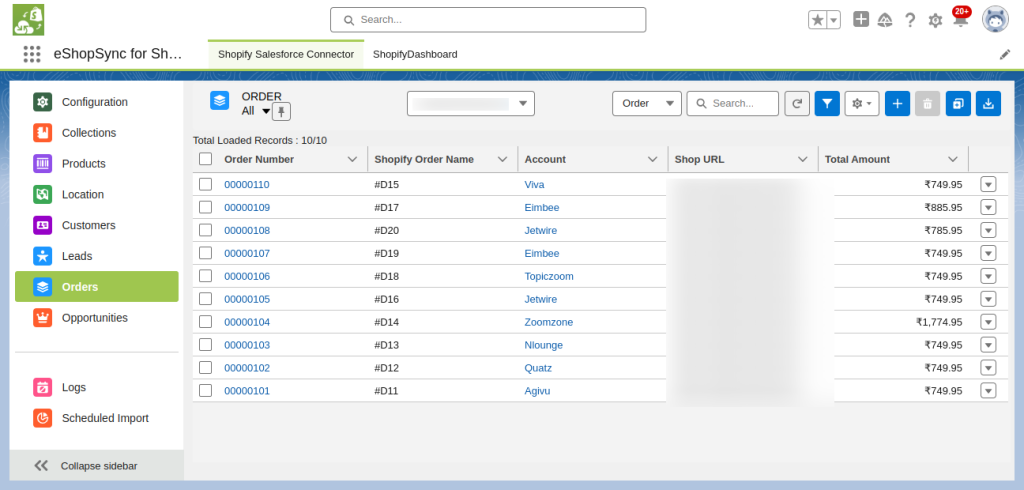Add a new order with plus button

(x=897, y=103)
